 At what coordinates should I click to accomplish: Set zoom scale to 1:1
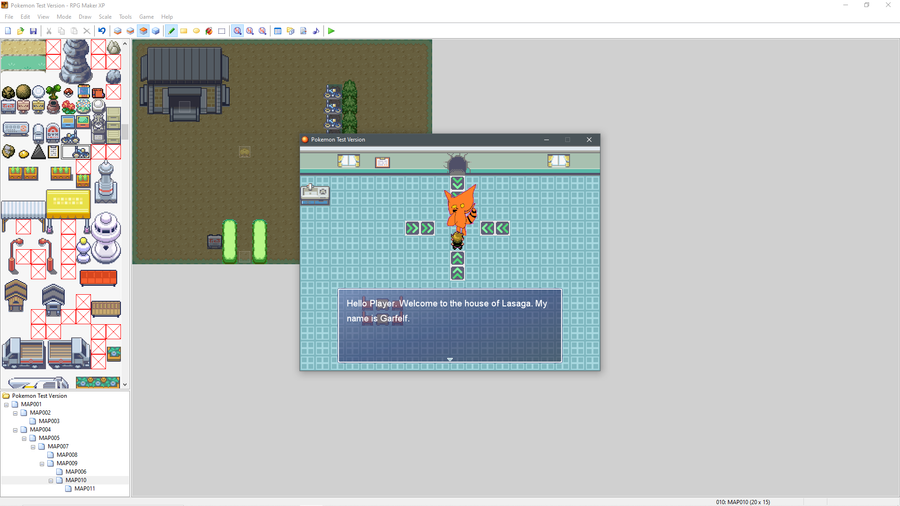[238, 31]
